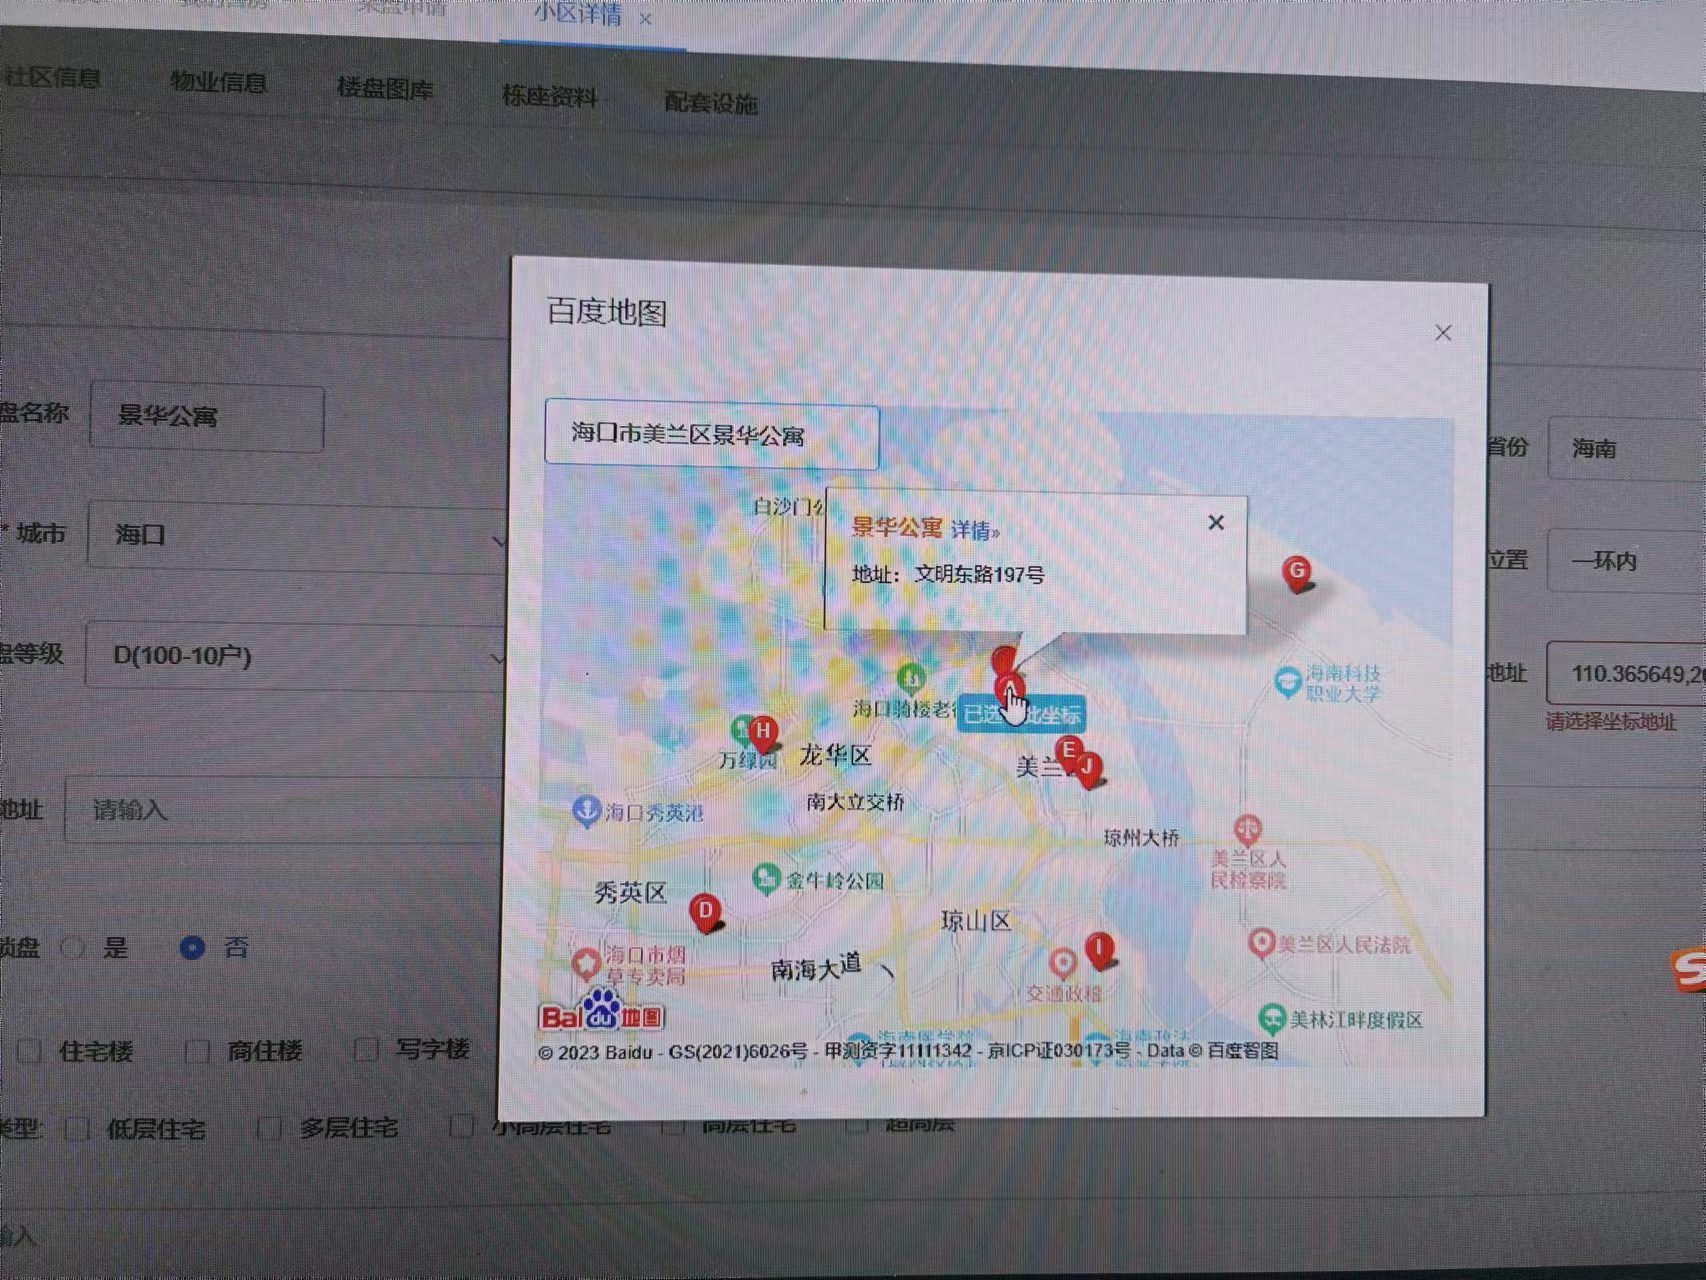Check the 商住楼 checkbox

[x=197, y=1050]
